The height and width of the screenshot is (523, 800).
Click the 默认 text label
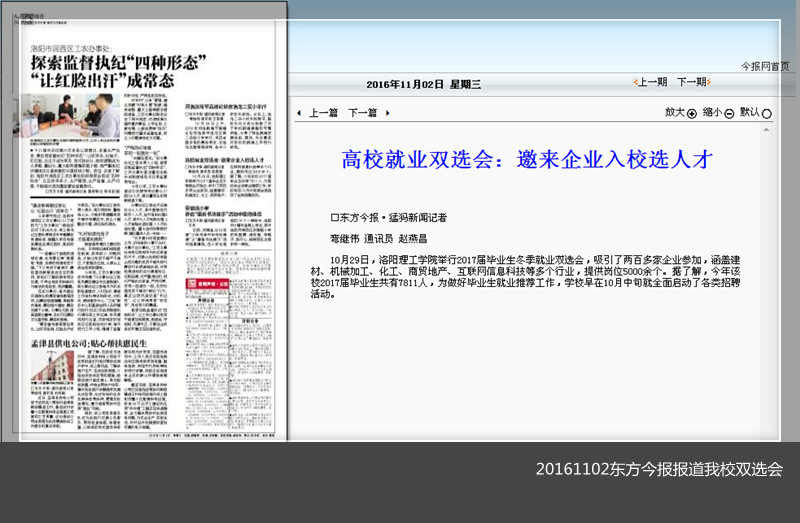pyautogui.click(x=749, y=112)
